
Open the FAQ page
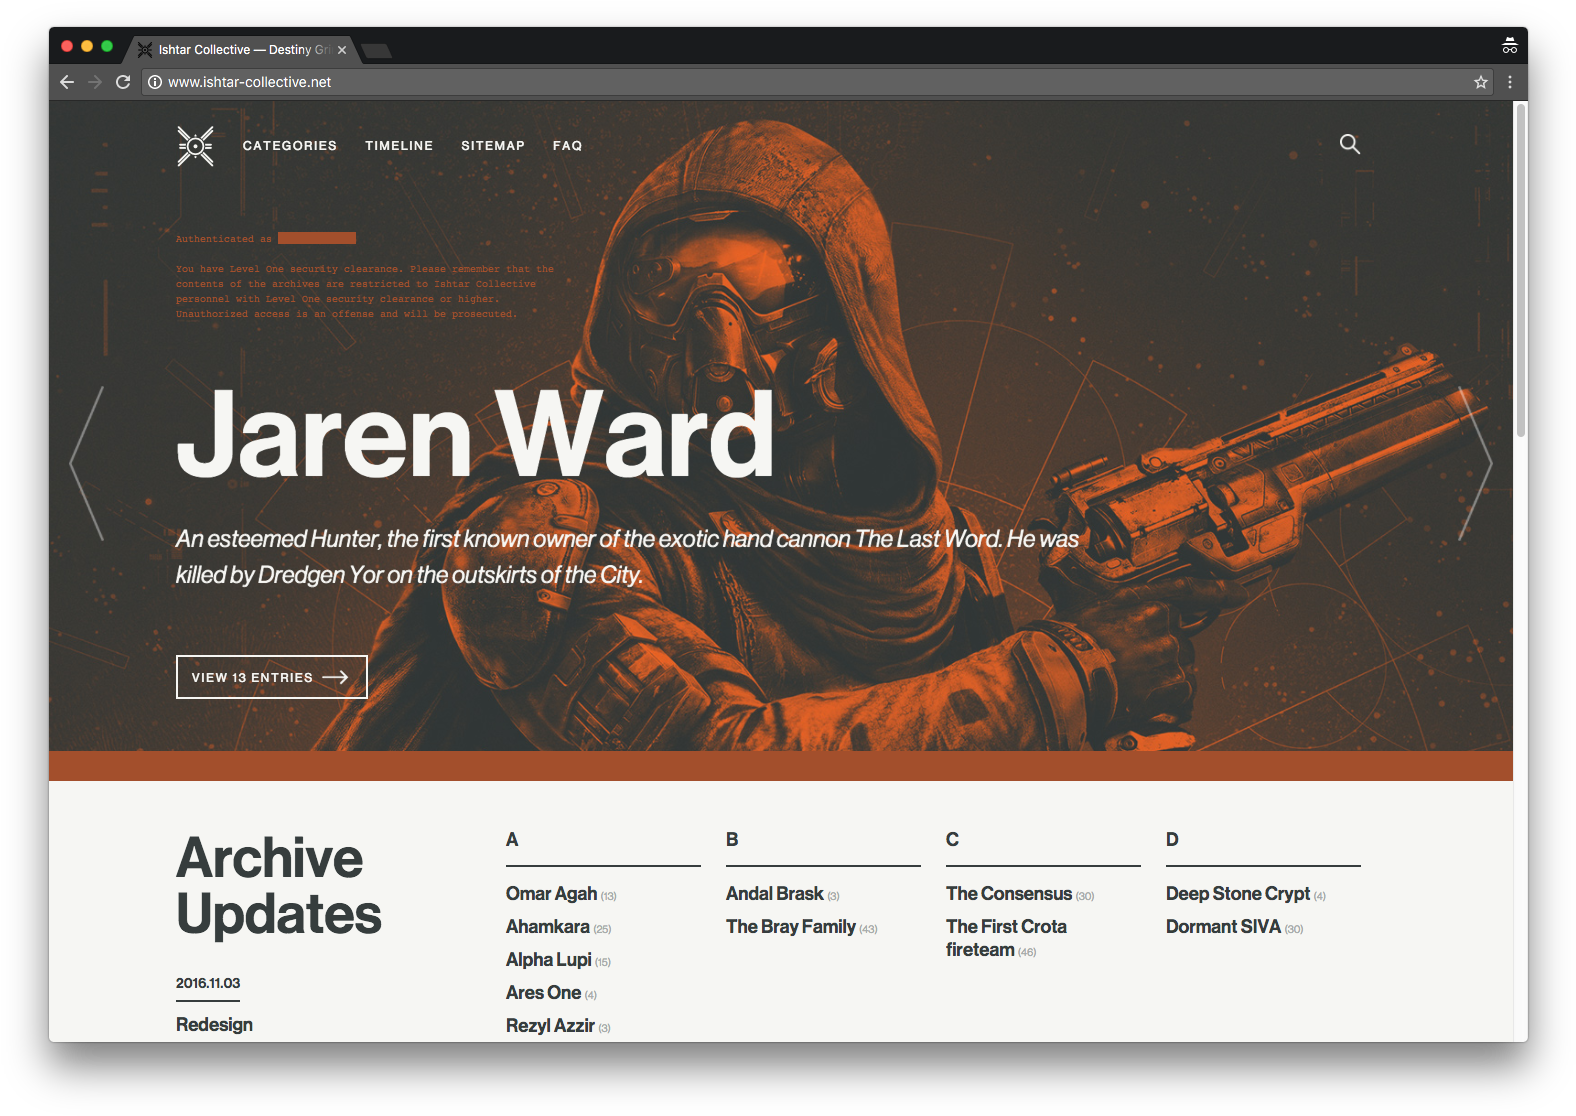pos(567,146)
